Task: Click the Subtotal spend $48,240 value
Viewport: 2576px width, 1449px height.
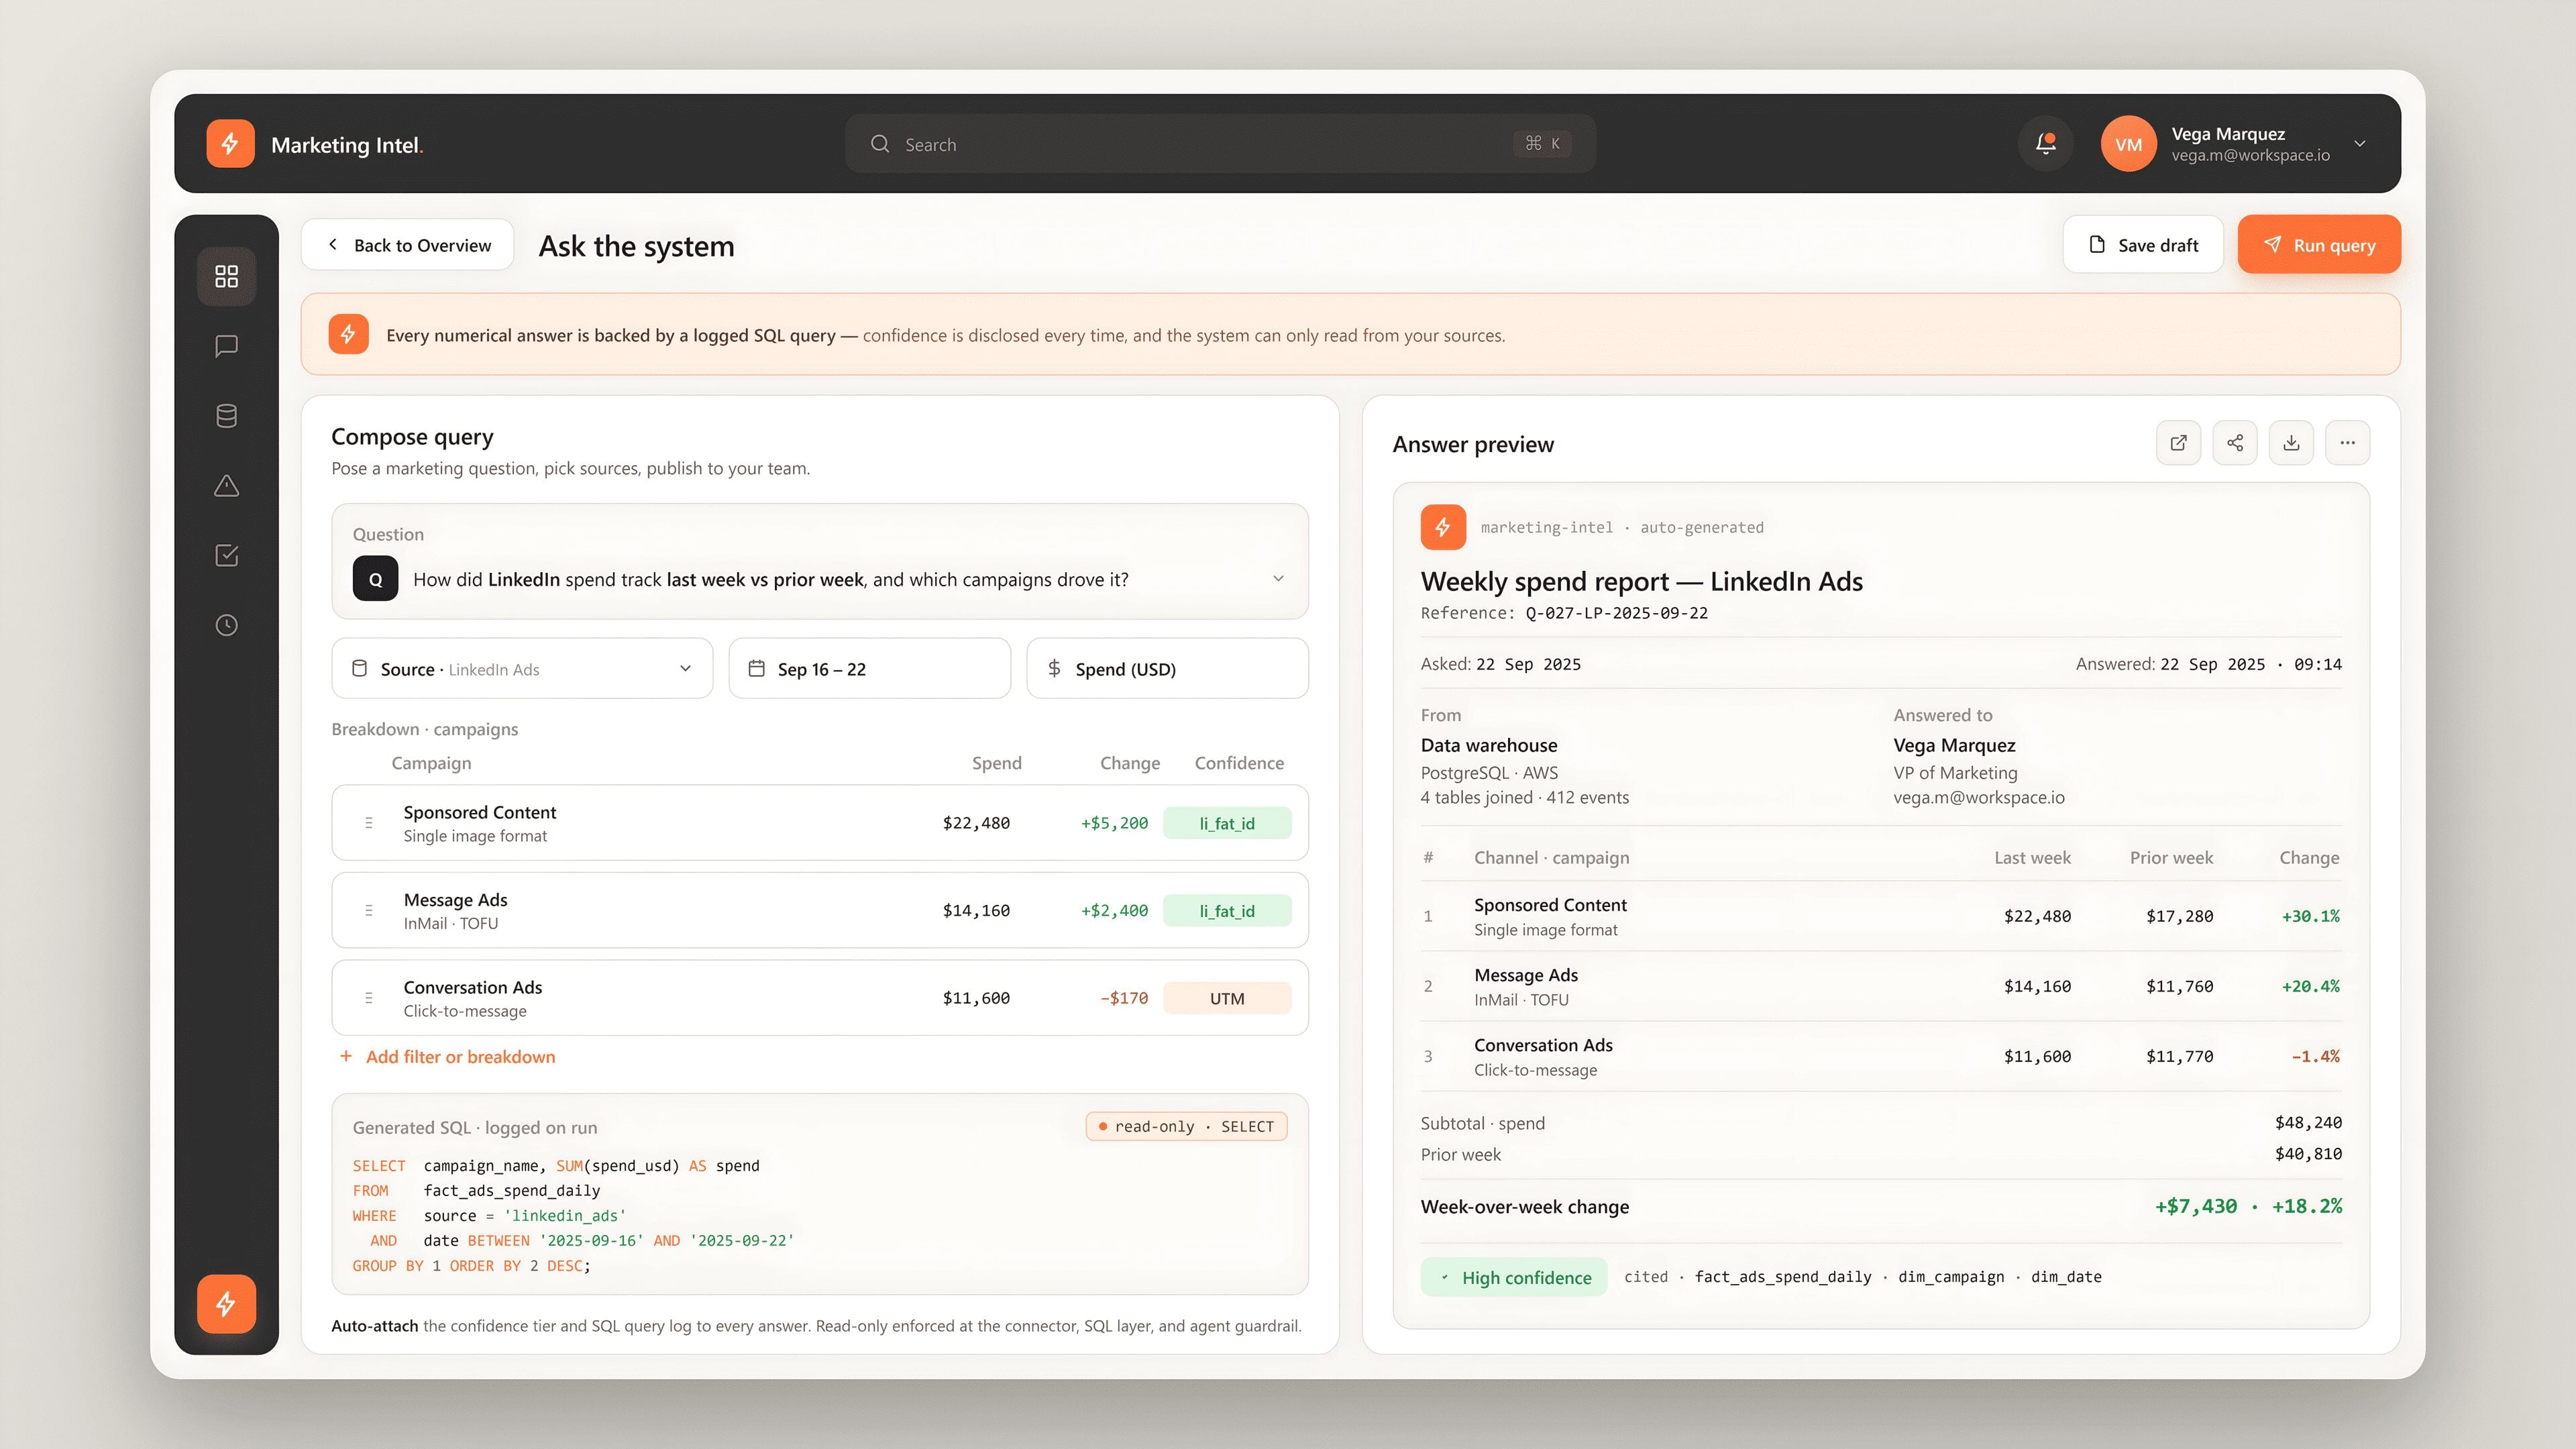Action: (x=2308, y=1123)
